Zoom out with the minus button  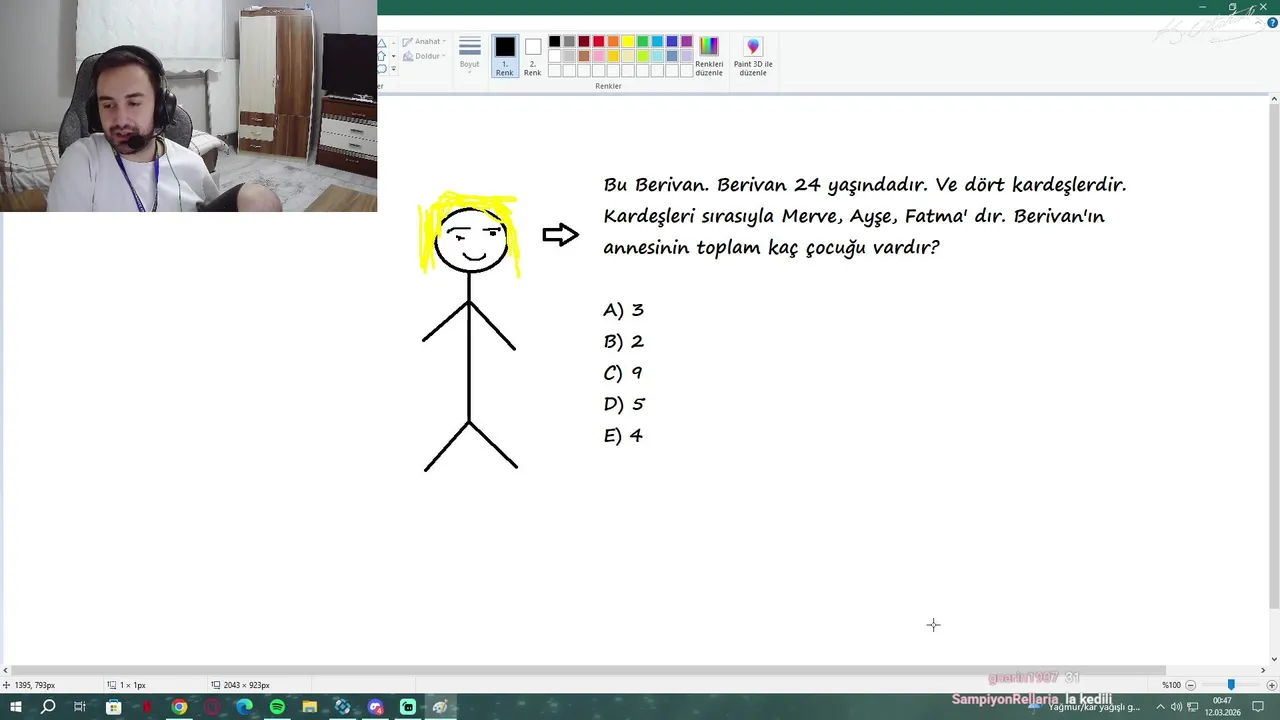pyautogui.click(x=1191, y=685)
